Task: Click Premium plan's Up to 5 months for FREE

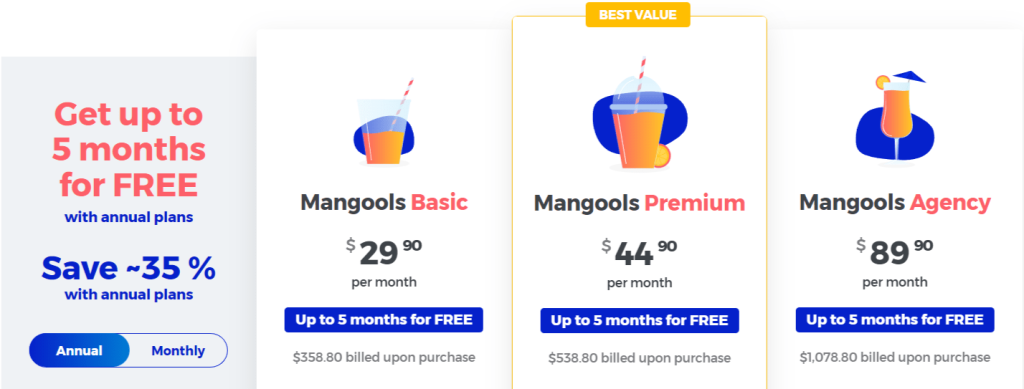Action: click(x=639, y=320)
